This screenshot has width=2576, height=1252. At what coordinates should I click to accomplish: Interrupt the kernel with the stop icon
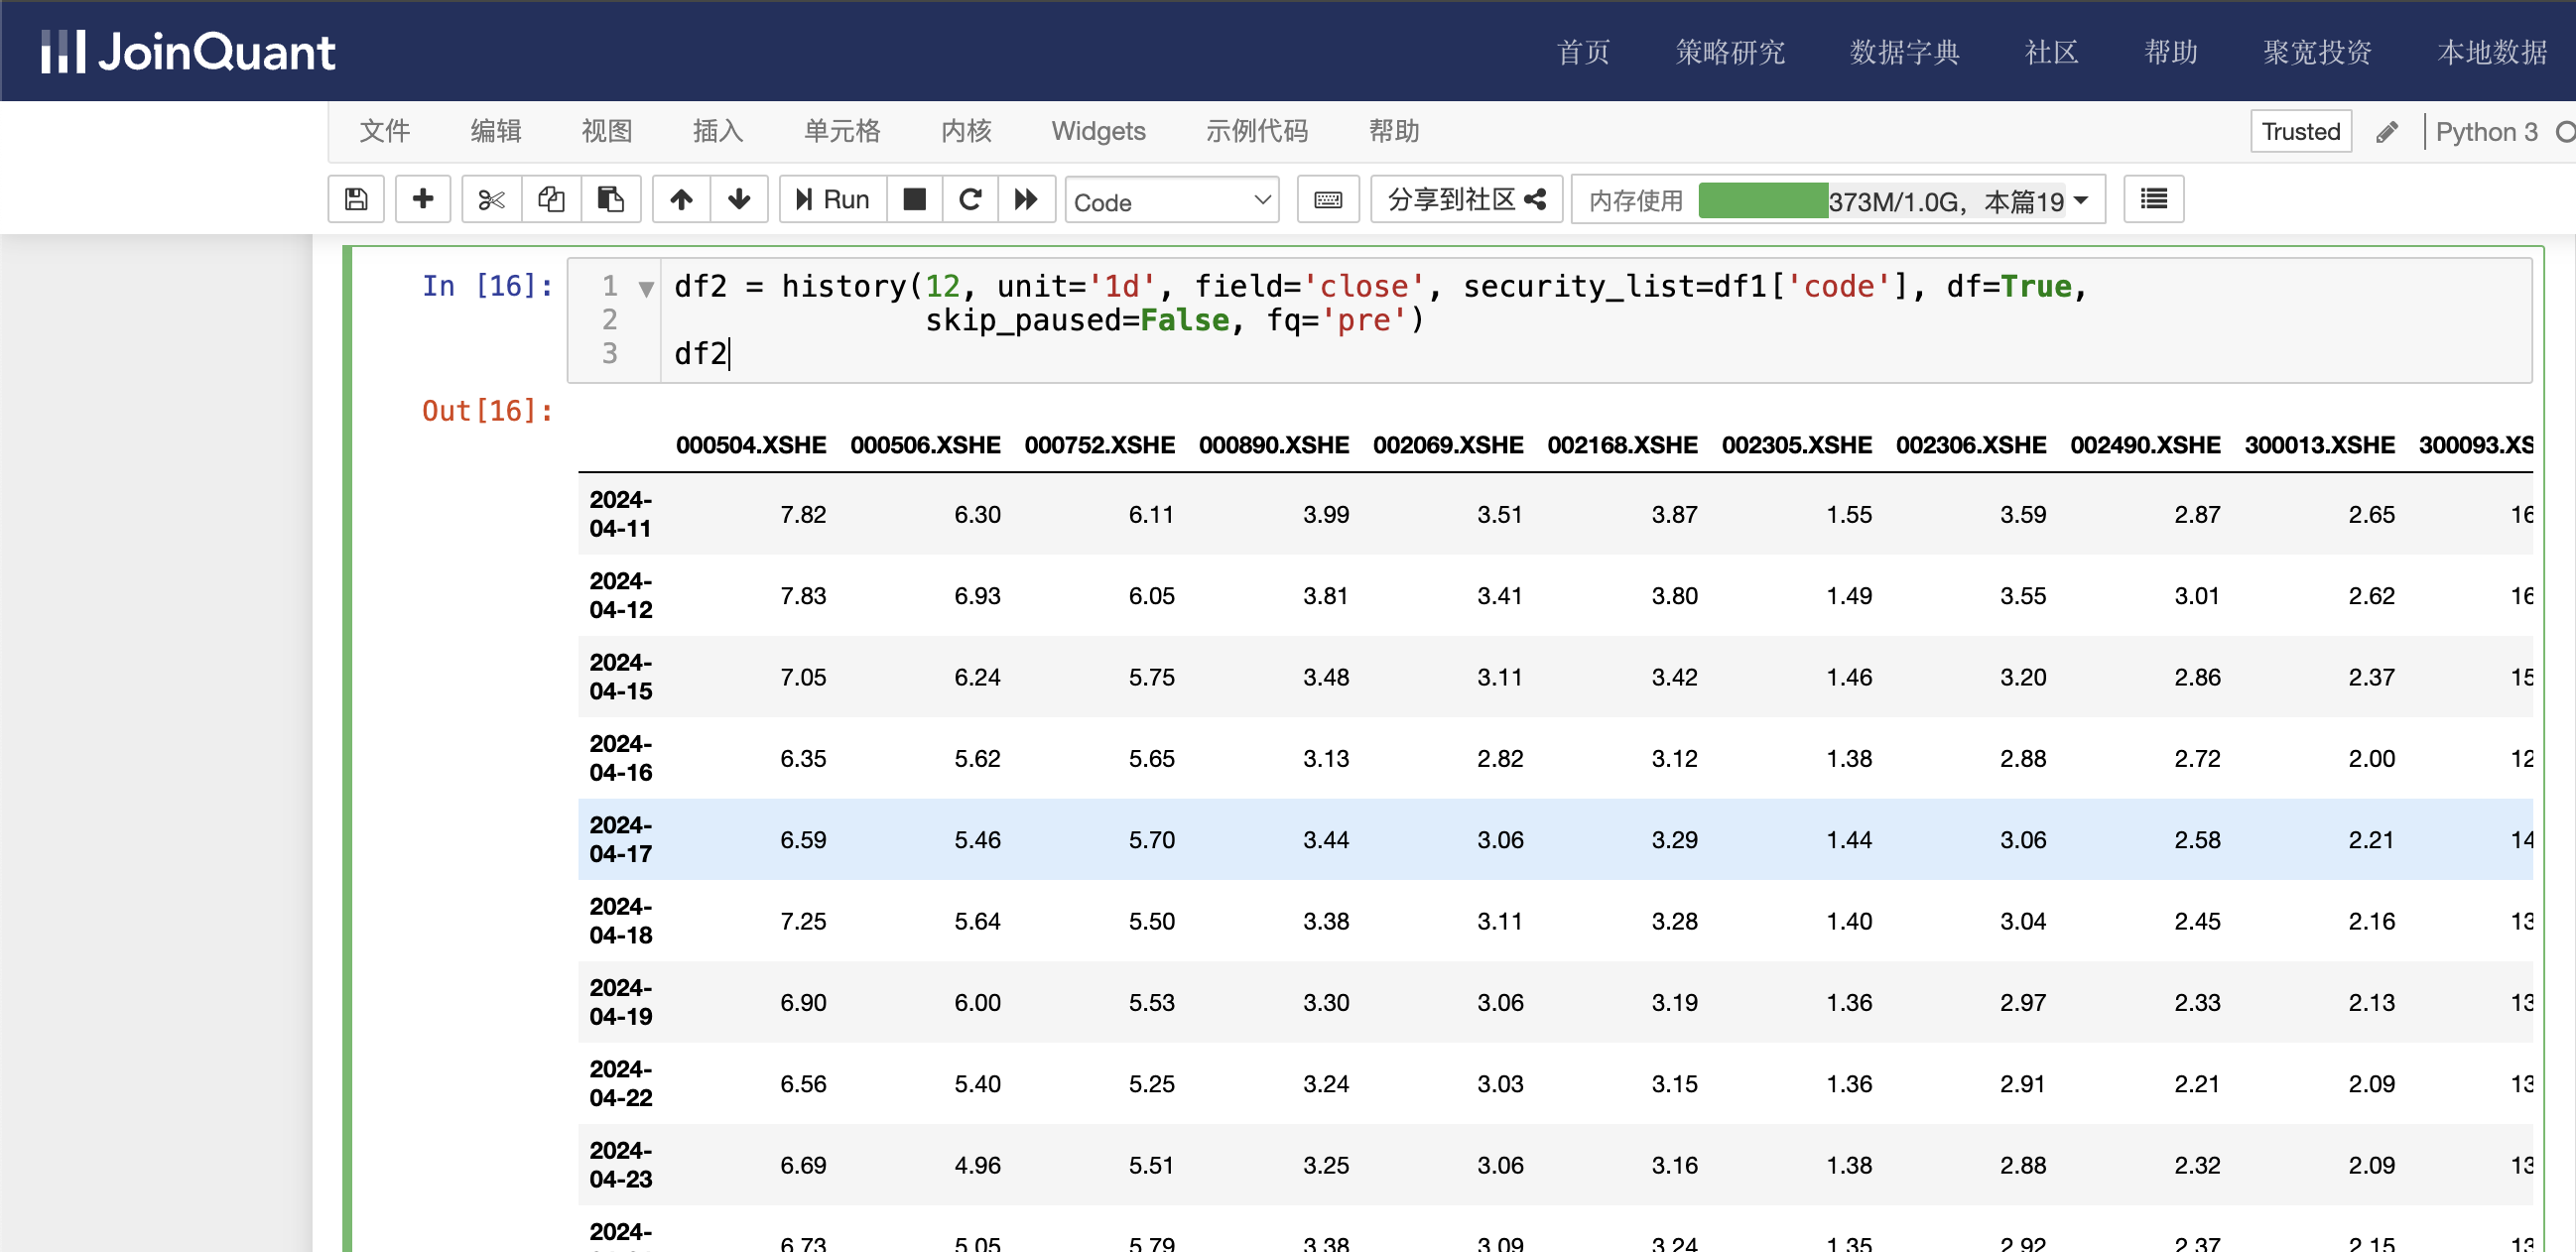point(914,200)
